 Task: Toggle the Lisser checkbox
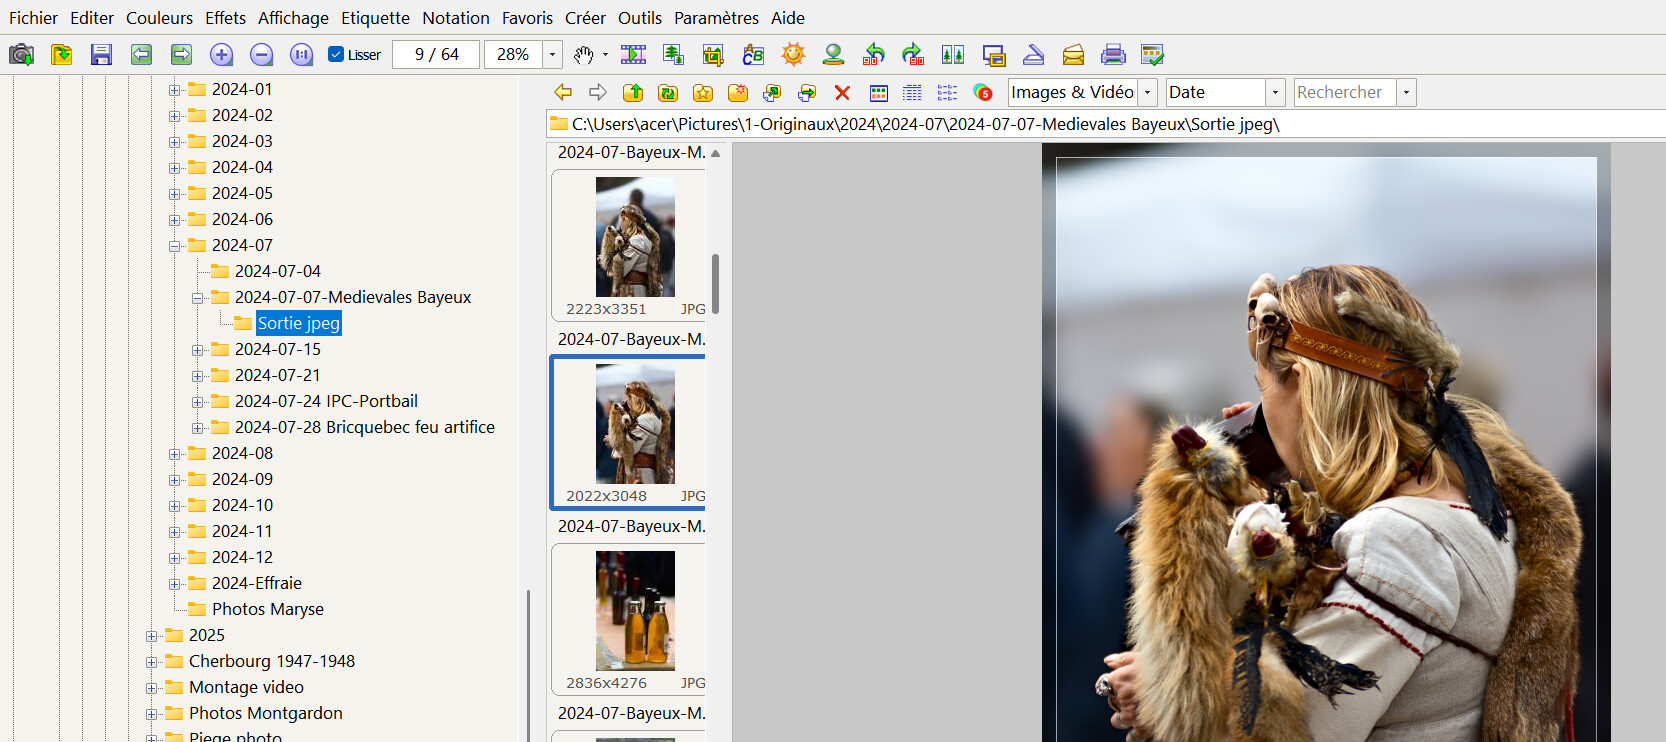336,55
